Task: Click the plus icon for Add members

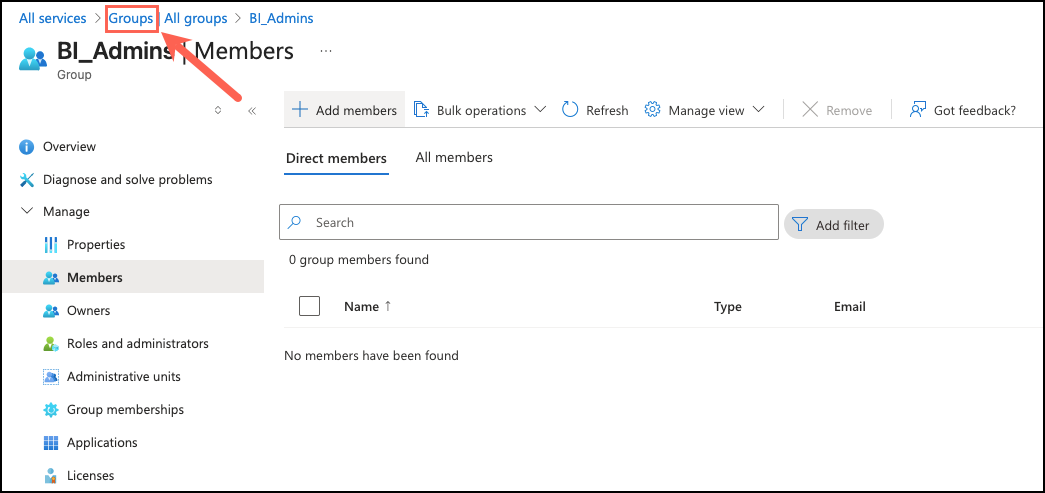Action: tap(301, 110)
